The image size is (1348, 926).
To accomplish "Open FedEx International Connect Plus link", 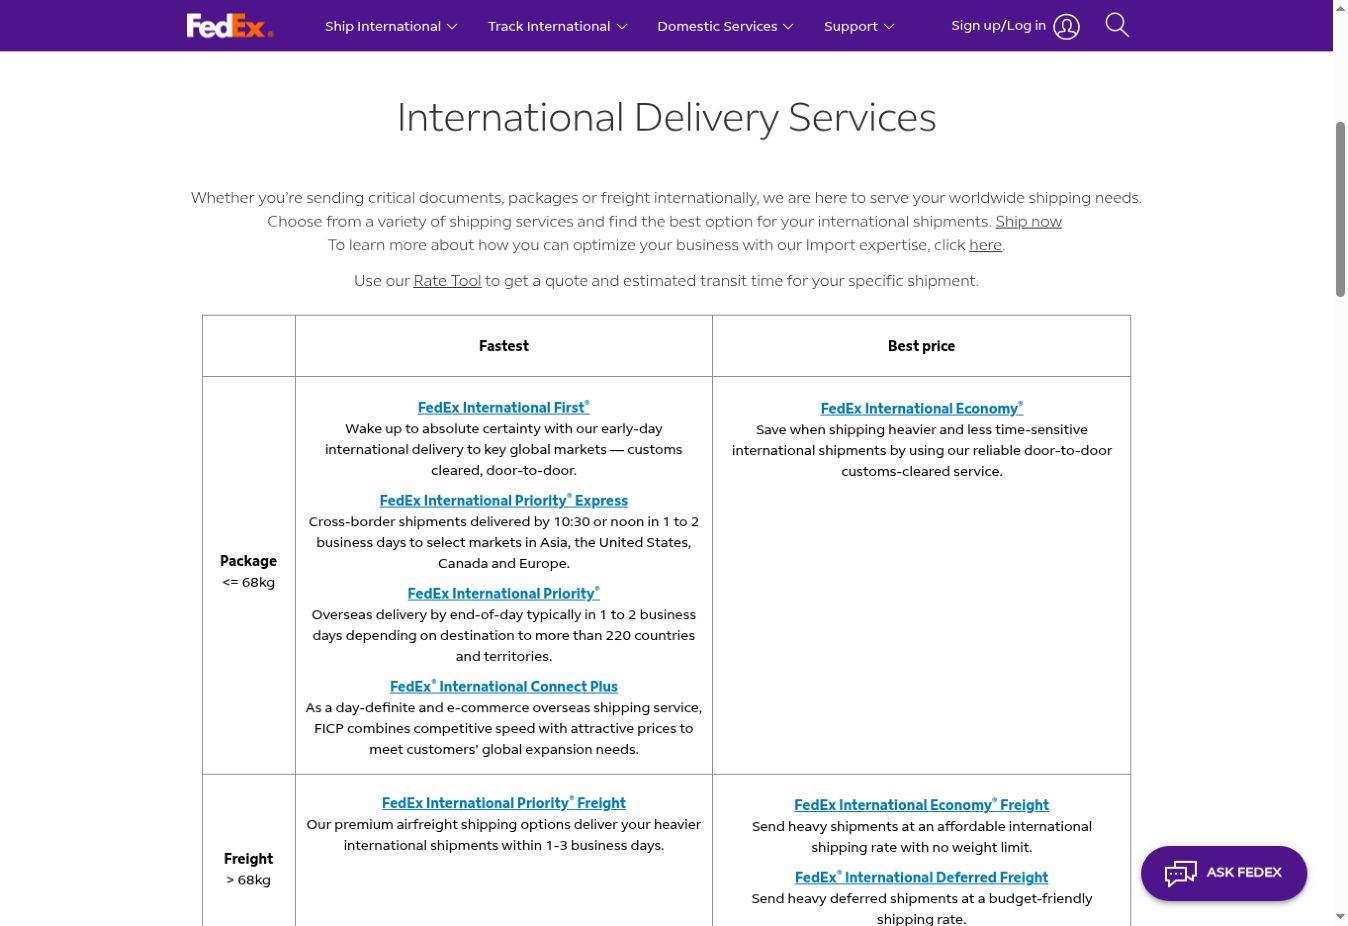I will point(504,686).
